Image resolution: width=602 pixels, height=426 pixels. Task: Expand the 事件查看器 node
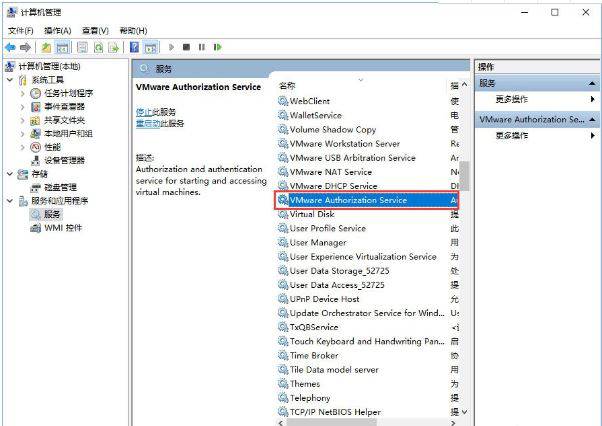pos(23,107)
